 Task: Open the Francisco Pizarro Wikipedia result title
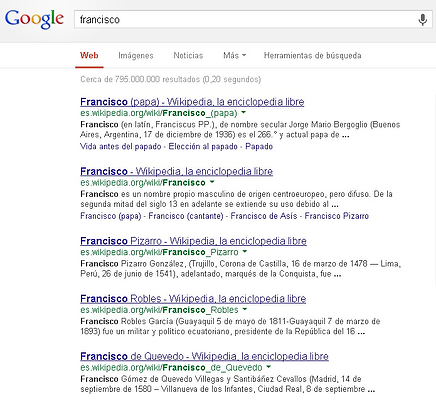[x=193, y=241]
